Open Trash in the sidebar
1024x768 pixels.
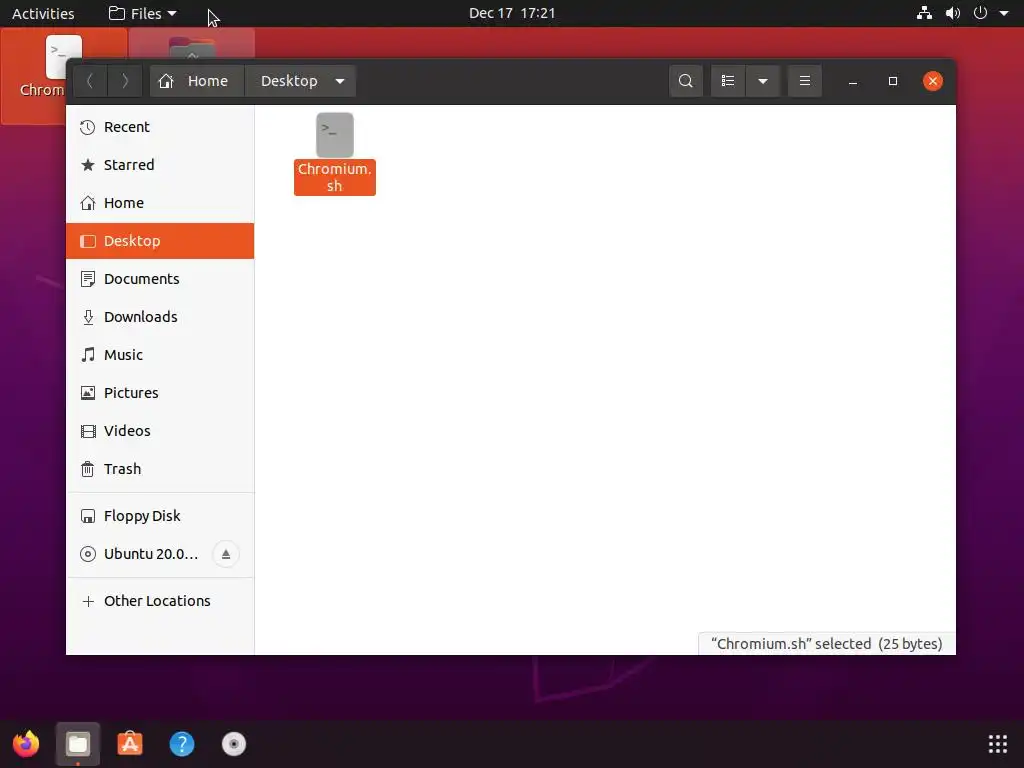[160, 469]
